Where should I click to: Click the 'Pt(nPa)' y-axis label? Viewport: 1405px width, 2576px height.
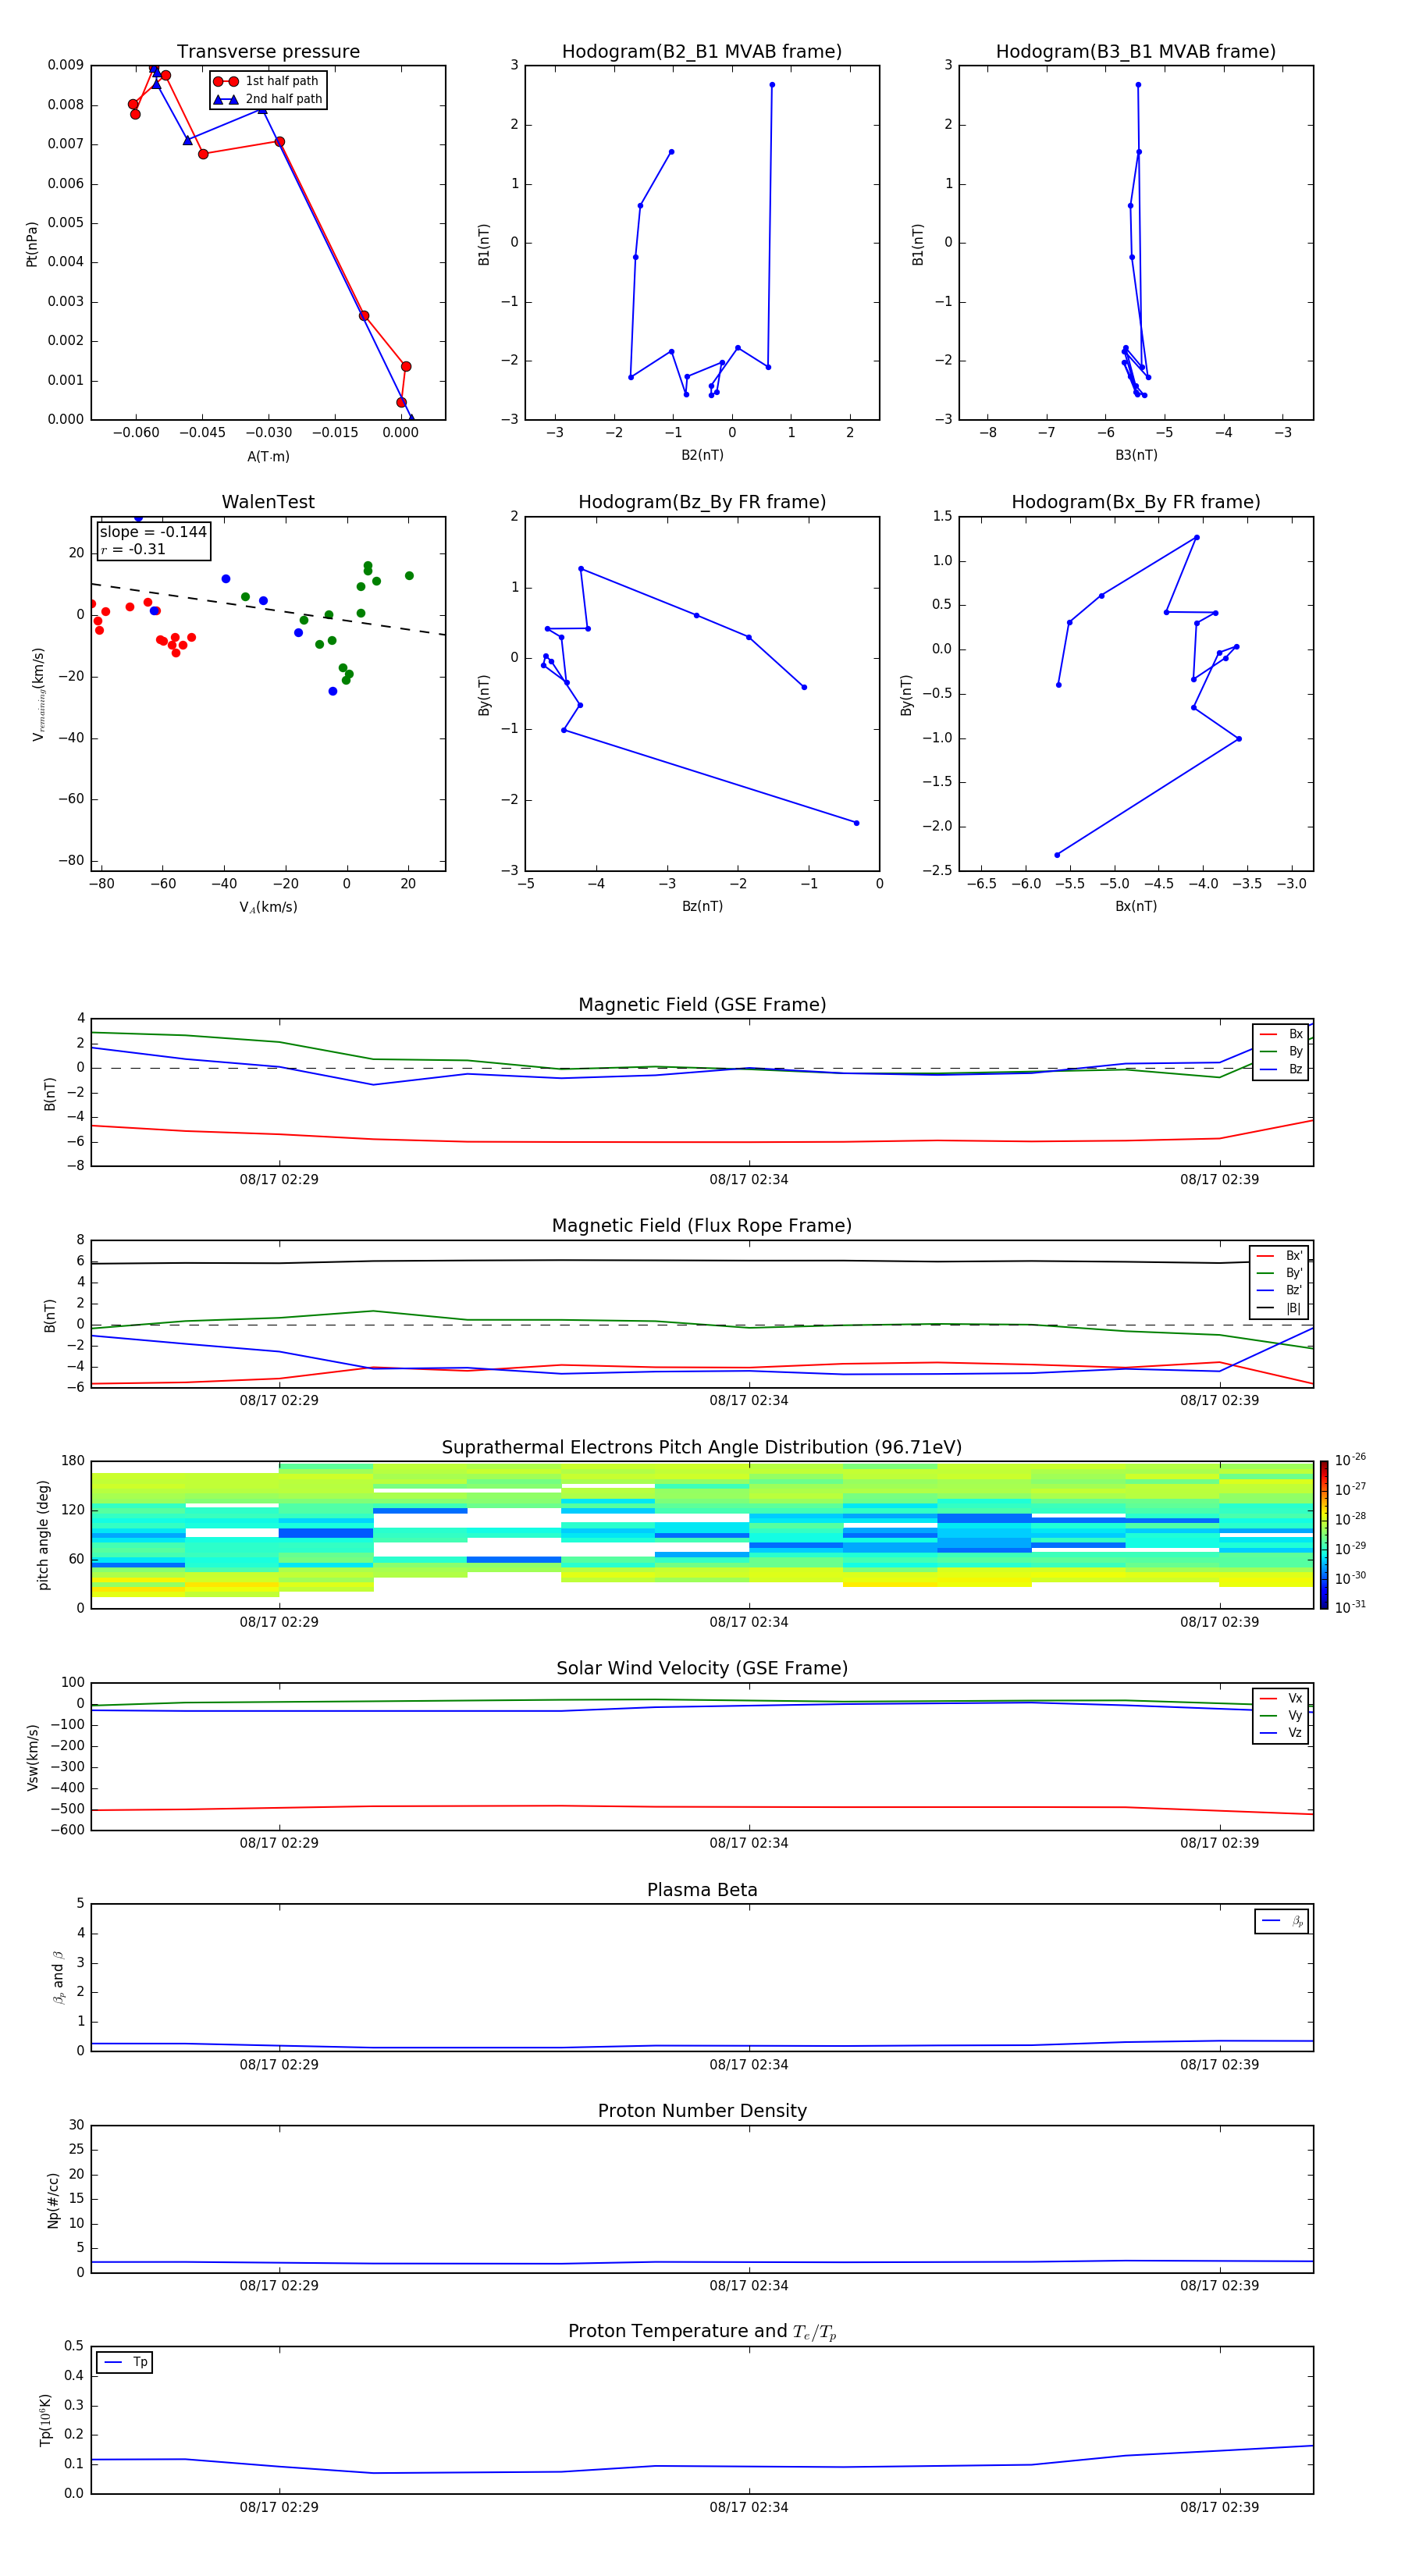coord(31,244)
